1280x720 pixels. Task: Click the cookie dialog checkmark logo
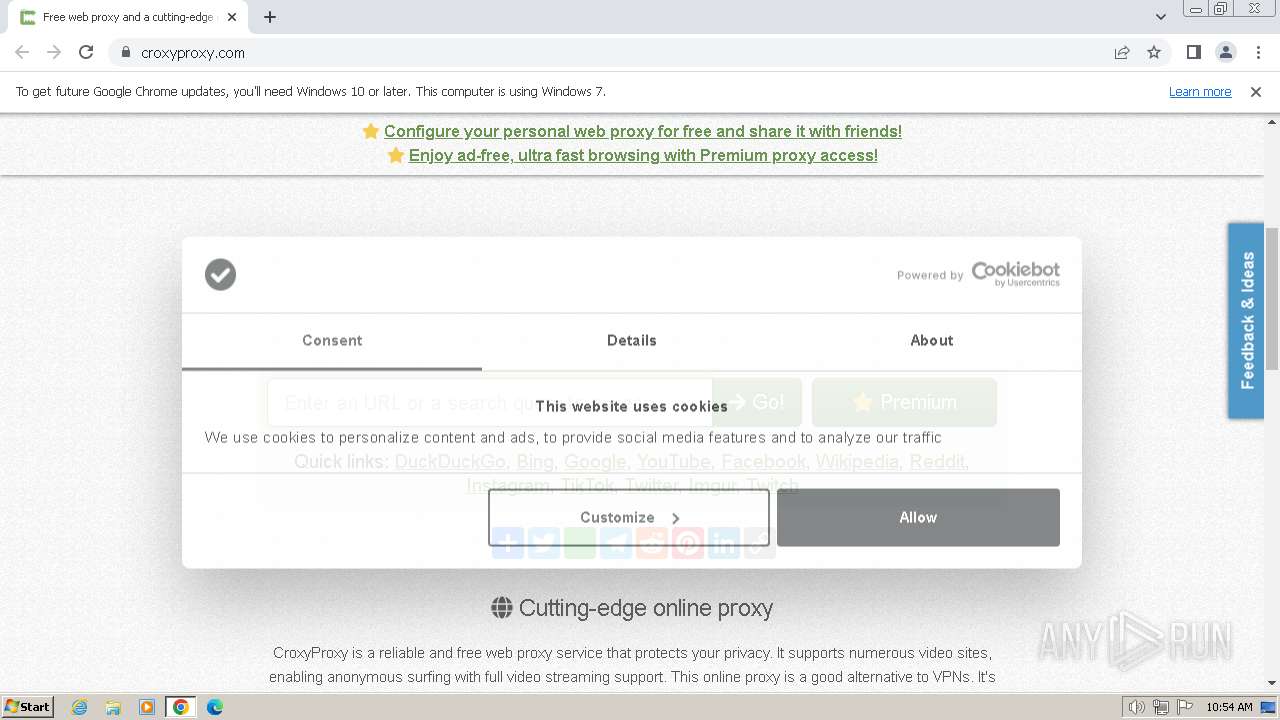[220, 274]
